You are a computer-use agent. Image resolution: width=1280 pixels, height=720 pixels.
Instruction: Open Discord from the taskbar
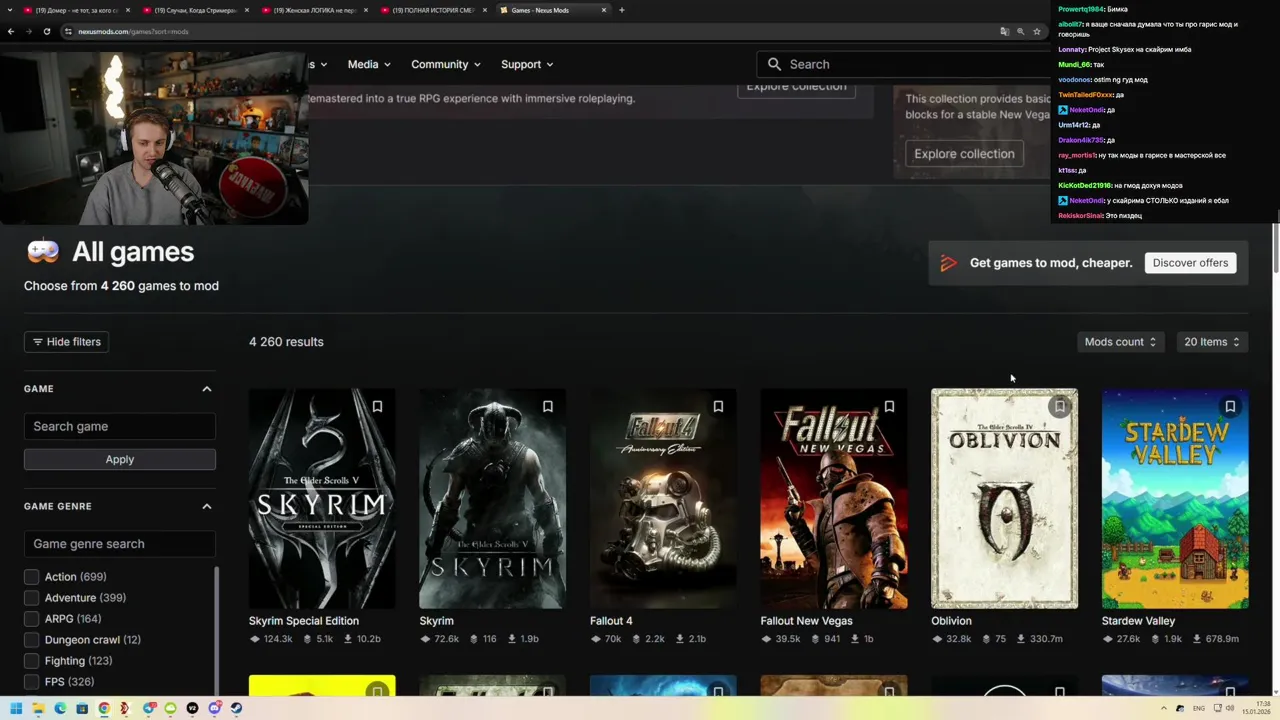point(214,708)
